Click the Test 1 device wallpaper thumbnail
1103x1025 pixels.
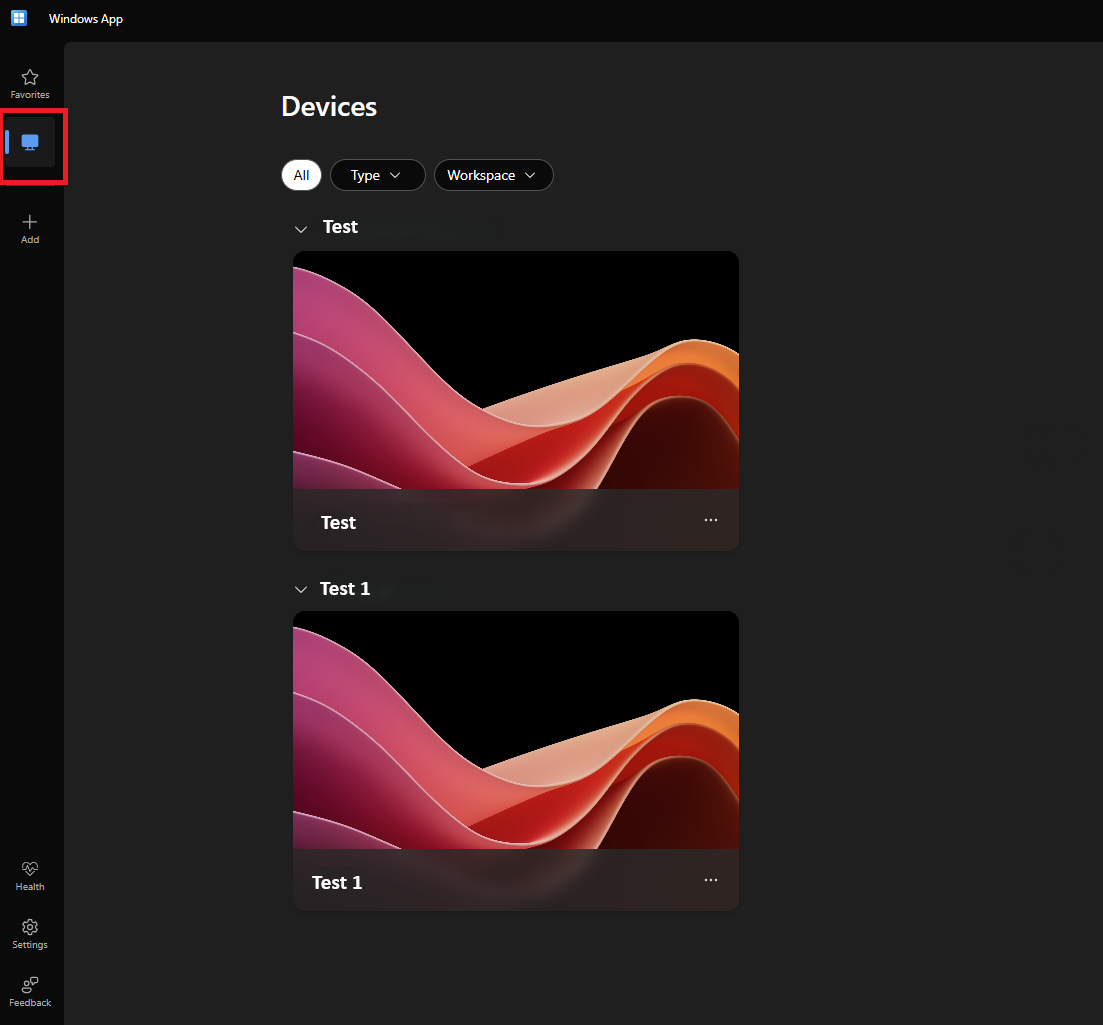(515, 730)
